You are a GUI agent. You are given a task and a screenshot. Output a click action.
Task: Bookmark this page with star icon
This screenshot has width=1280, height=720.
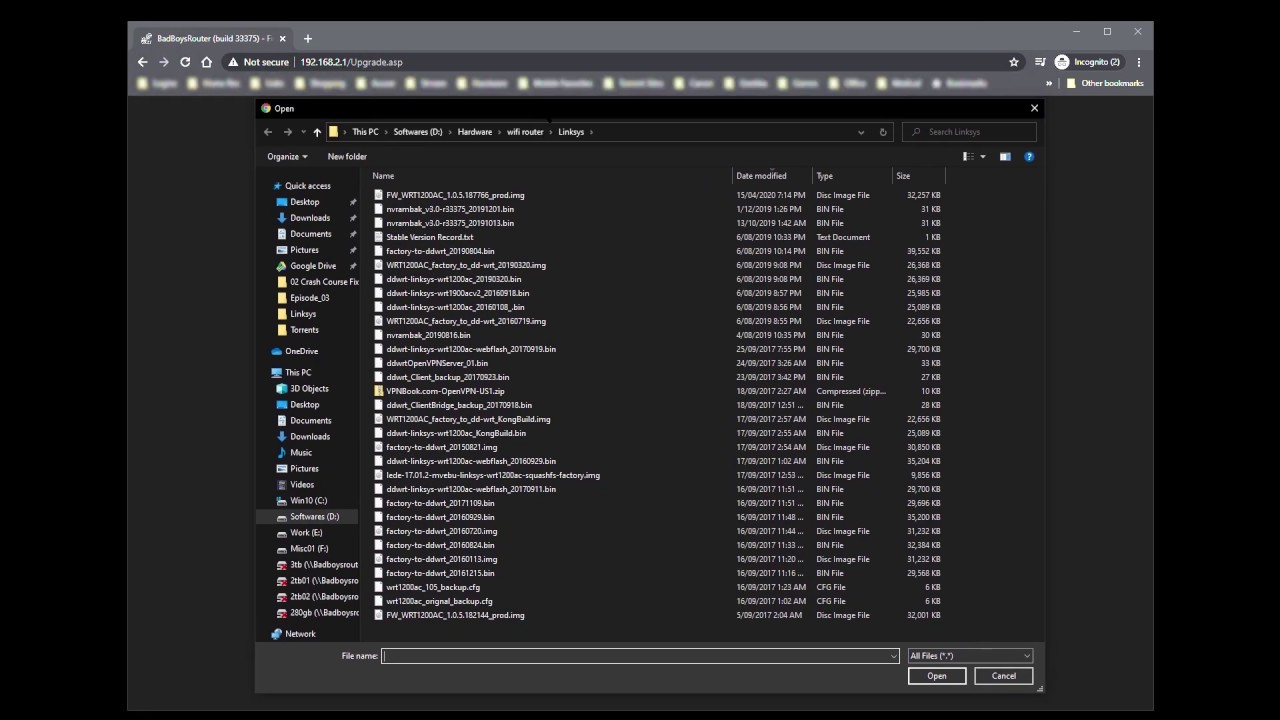[x=1014, y=62]
